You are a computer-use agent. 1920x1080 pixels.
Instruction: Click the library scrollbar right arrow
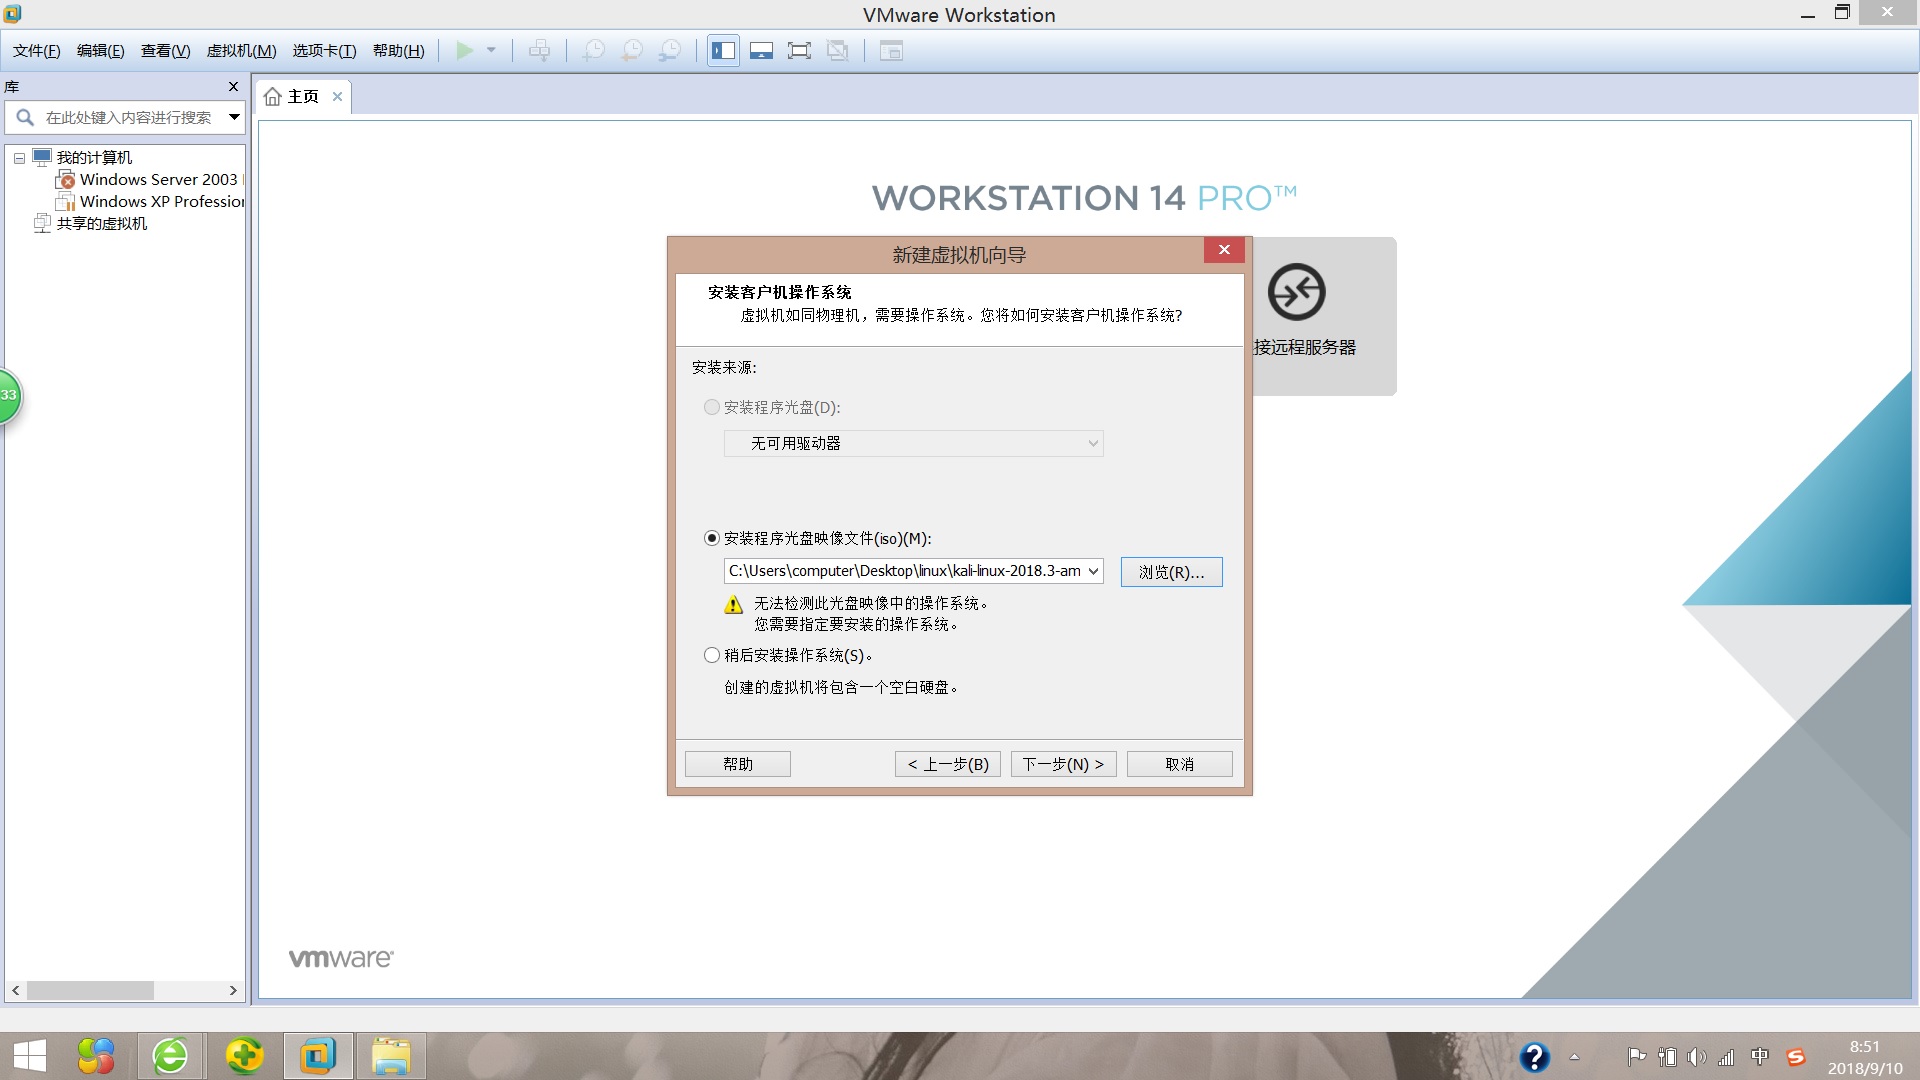pos(233,990)
